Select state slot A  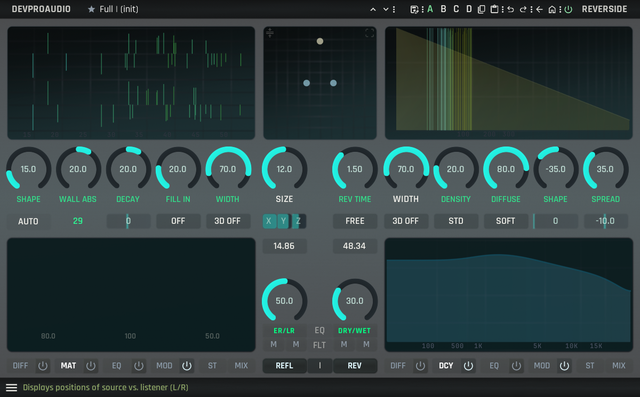(430, 9)
